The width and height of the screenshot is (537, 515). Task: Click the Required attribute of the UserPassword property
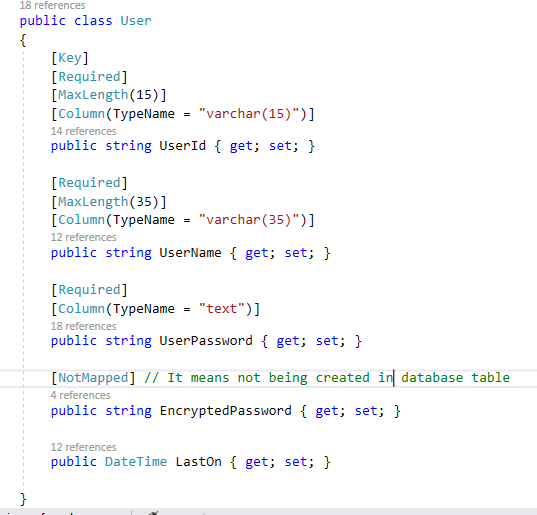pos(89,290)
